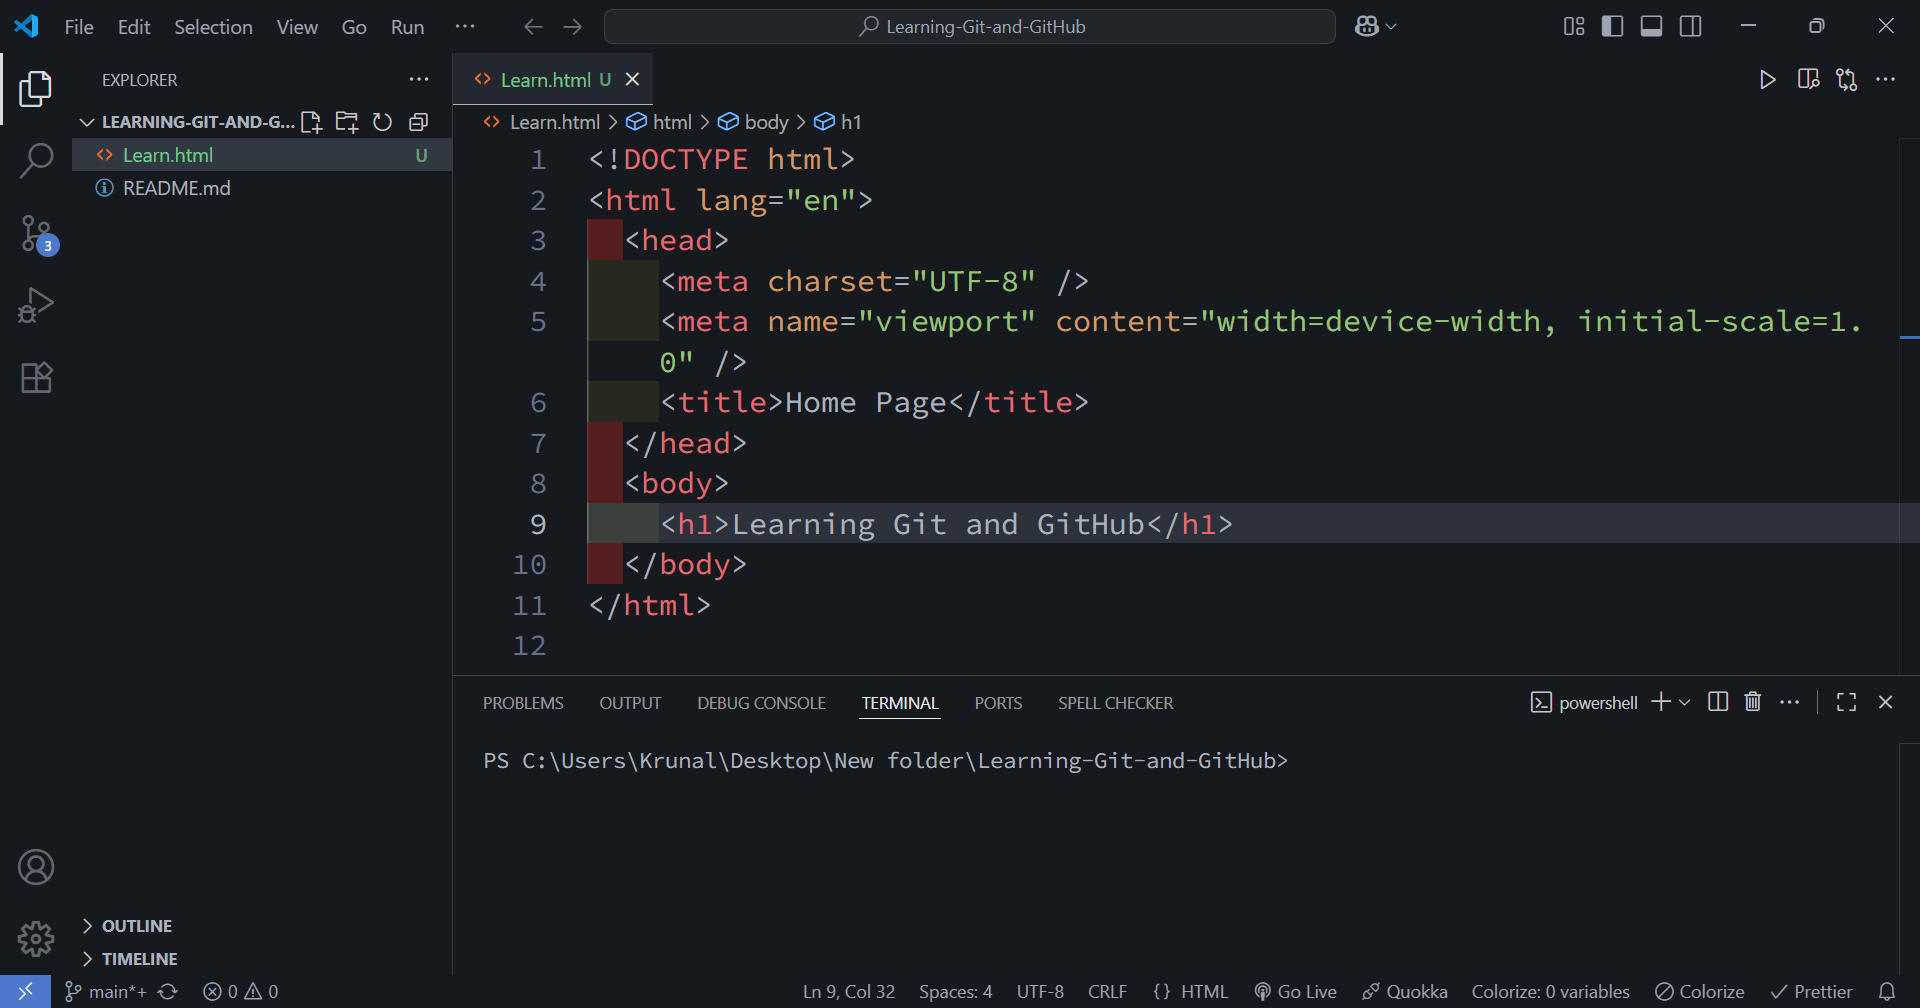The image size is (1920, 1008).
Task: Toggle primary side bar visibility
Action: click(x=1613, y=27)
